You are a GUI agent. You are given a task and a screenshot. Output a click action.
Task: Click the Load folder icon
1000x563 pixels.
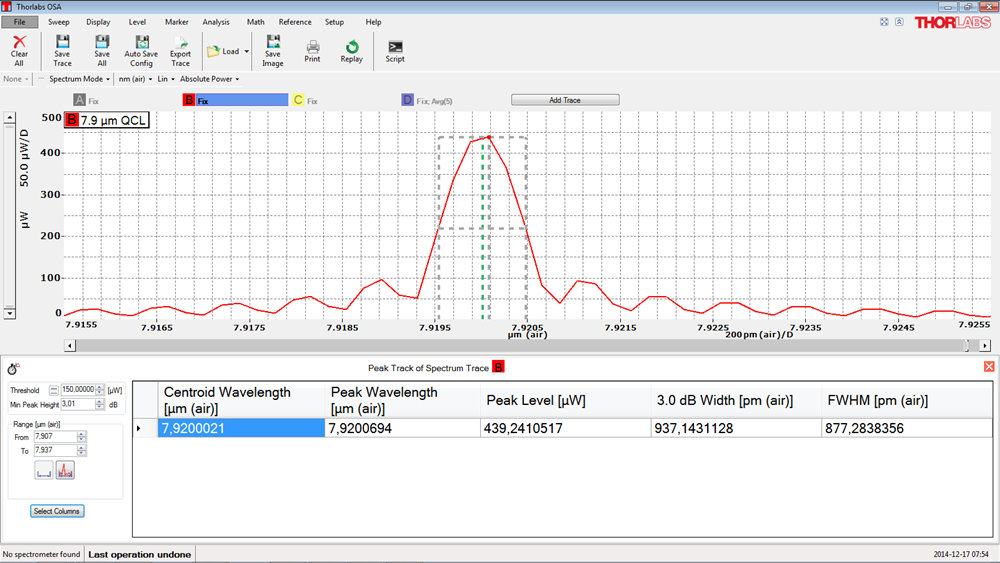click(213, 51)
